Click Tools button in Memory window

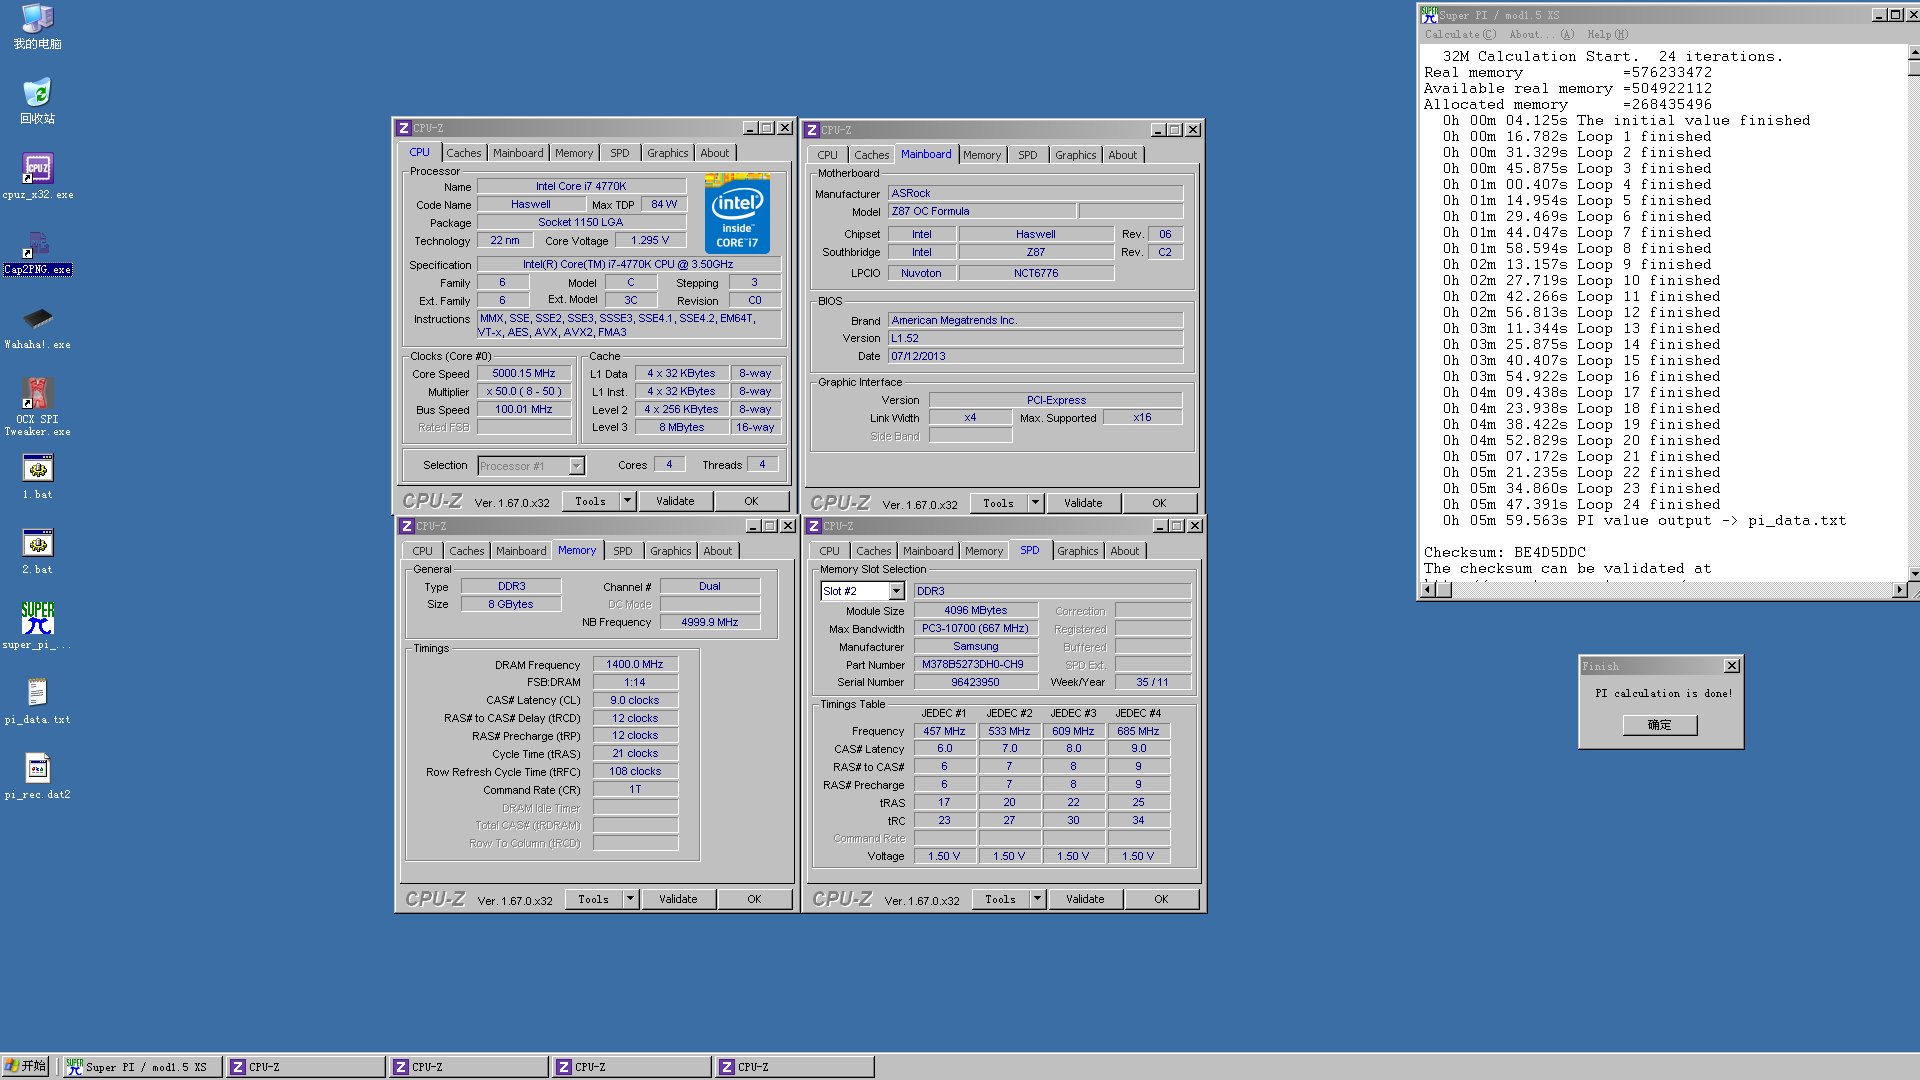pyautogui.click(x=593, y=899)
